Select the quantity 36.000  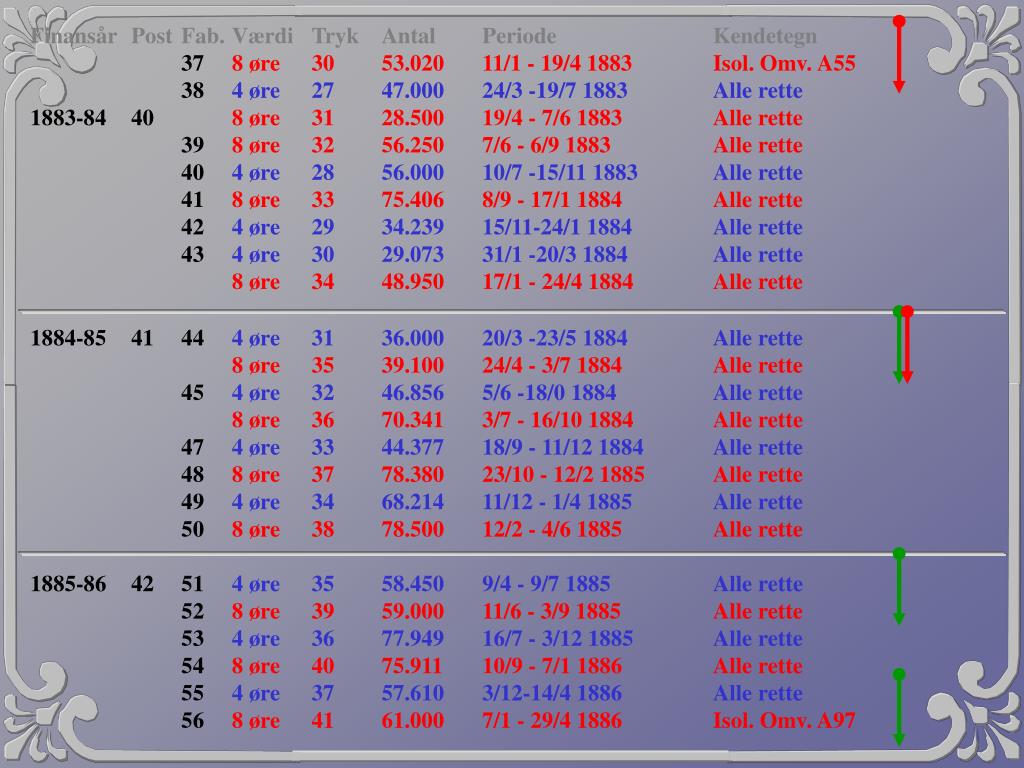(413, 338)
